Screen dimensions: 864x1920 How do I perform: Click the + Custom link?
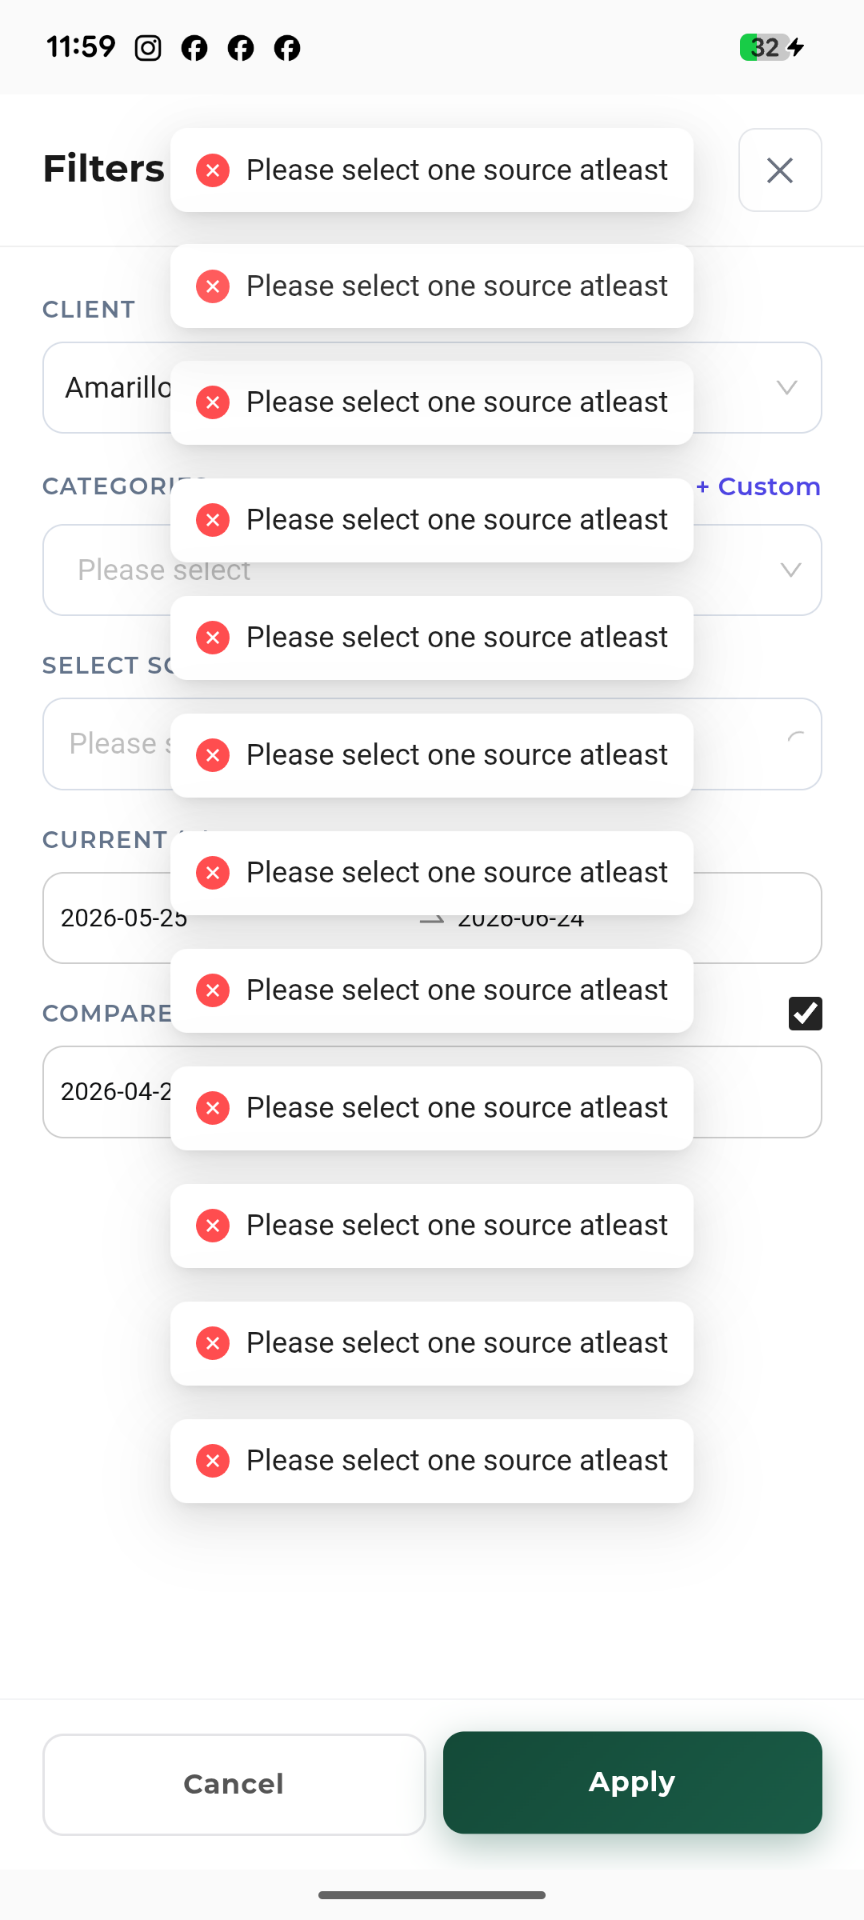click(758, 487)
